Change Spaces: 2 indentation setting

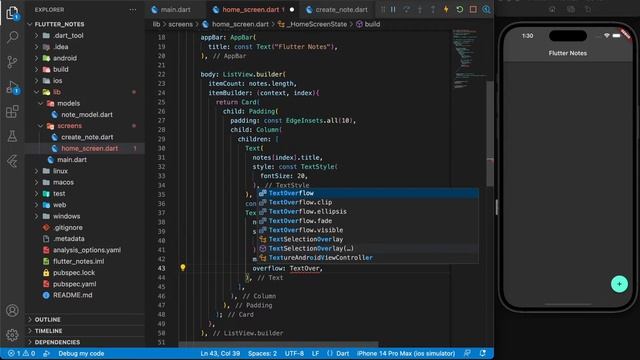262,353
